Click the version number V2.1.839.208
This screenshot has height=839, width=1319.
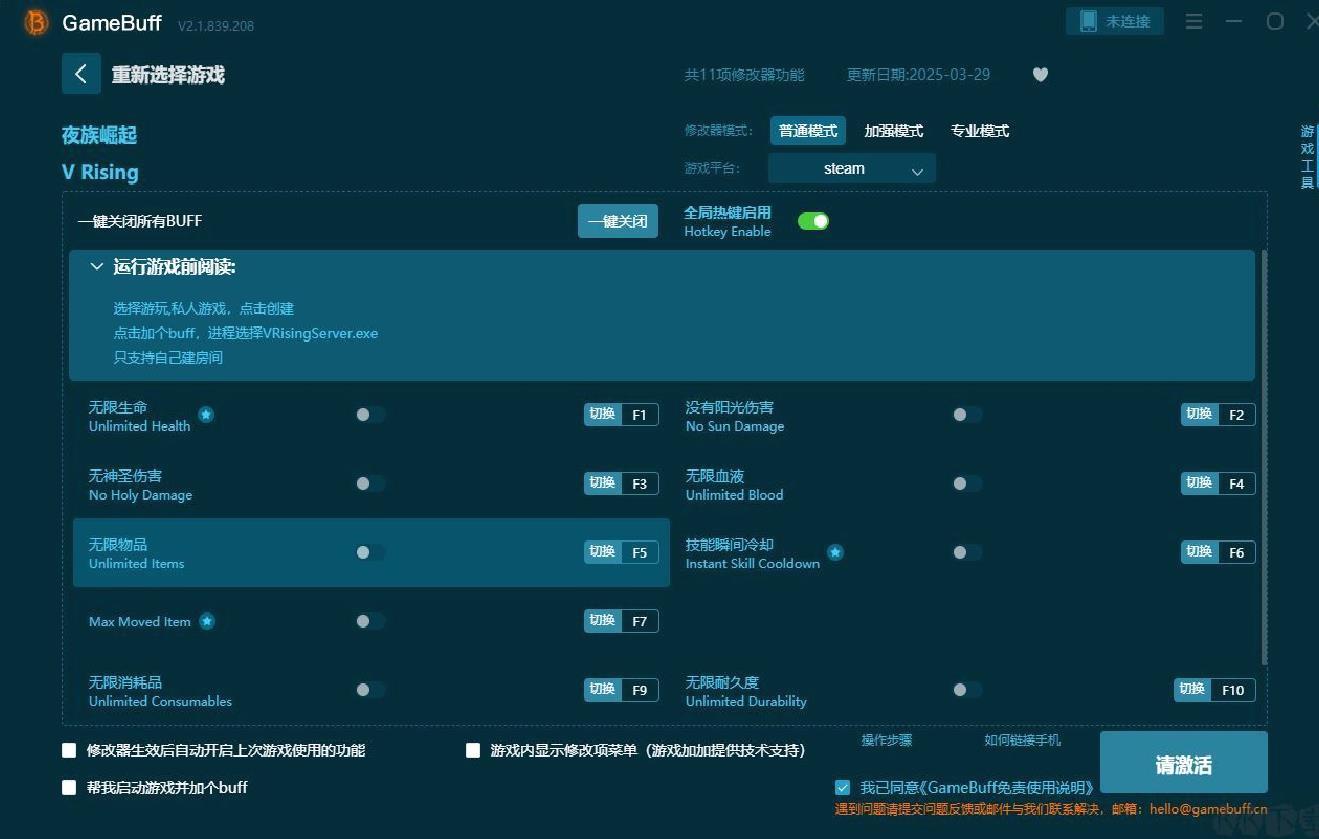(216, 26)
